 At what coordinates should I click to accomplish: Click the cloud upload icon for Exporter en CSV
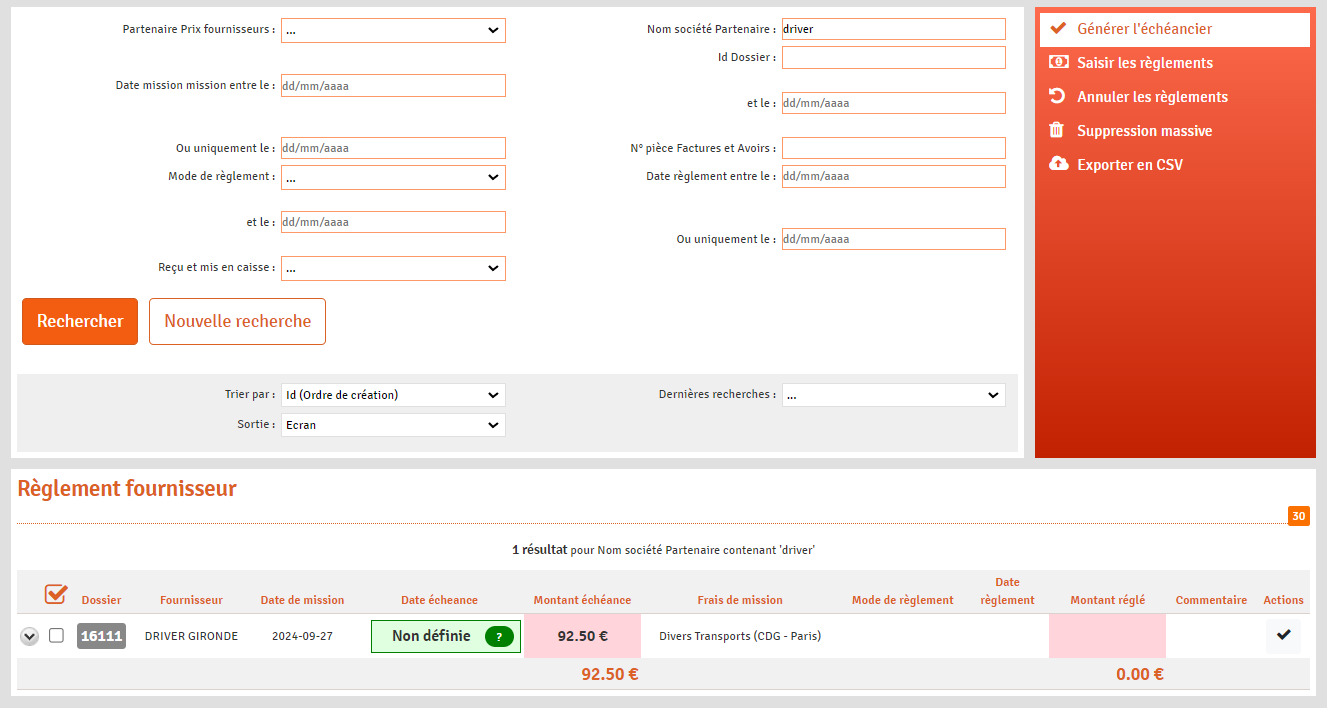point(1058,164)
